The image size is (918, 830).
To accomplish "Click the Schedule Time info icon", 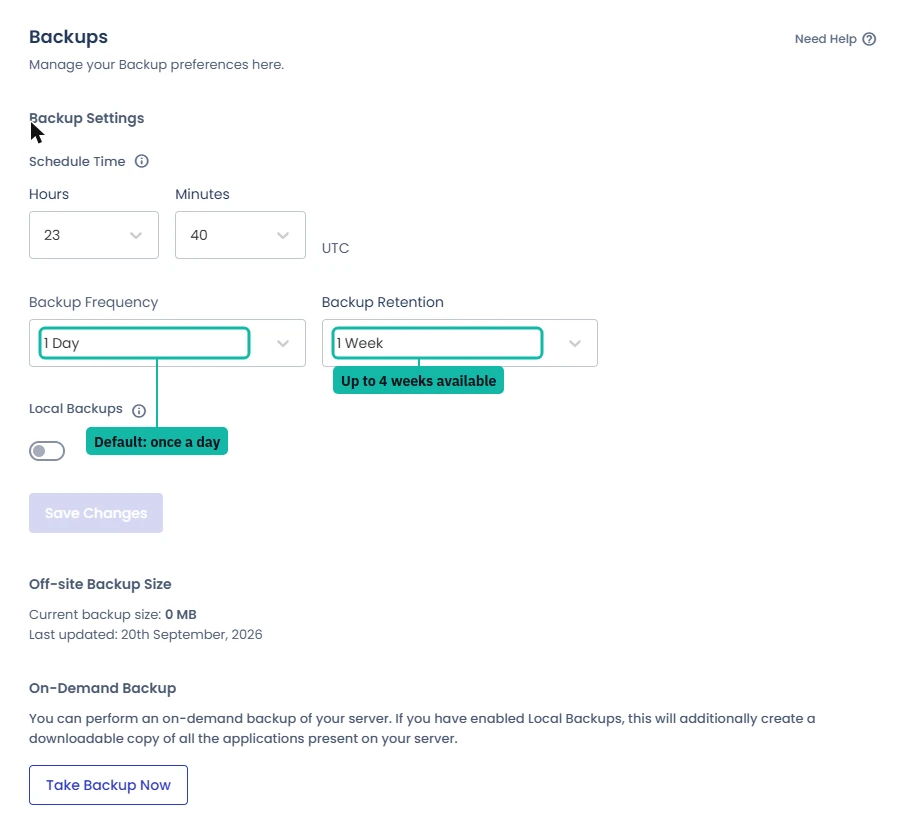I will point(142,161).
